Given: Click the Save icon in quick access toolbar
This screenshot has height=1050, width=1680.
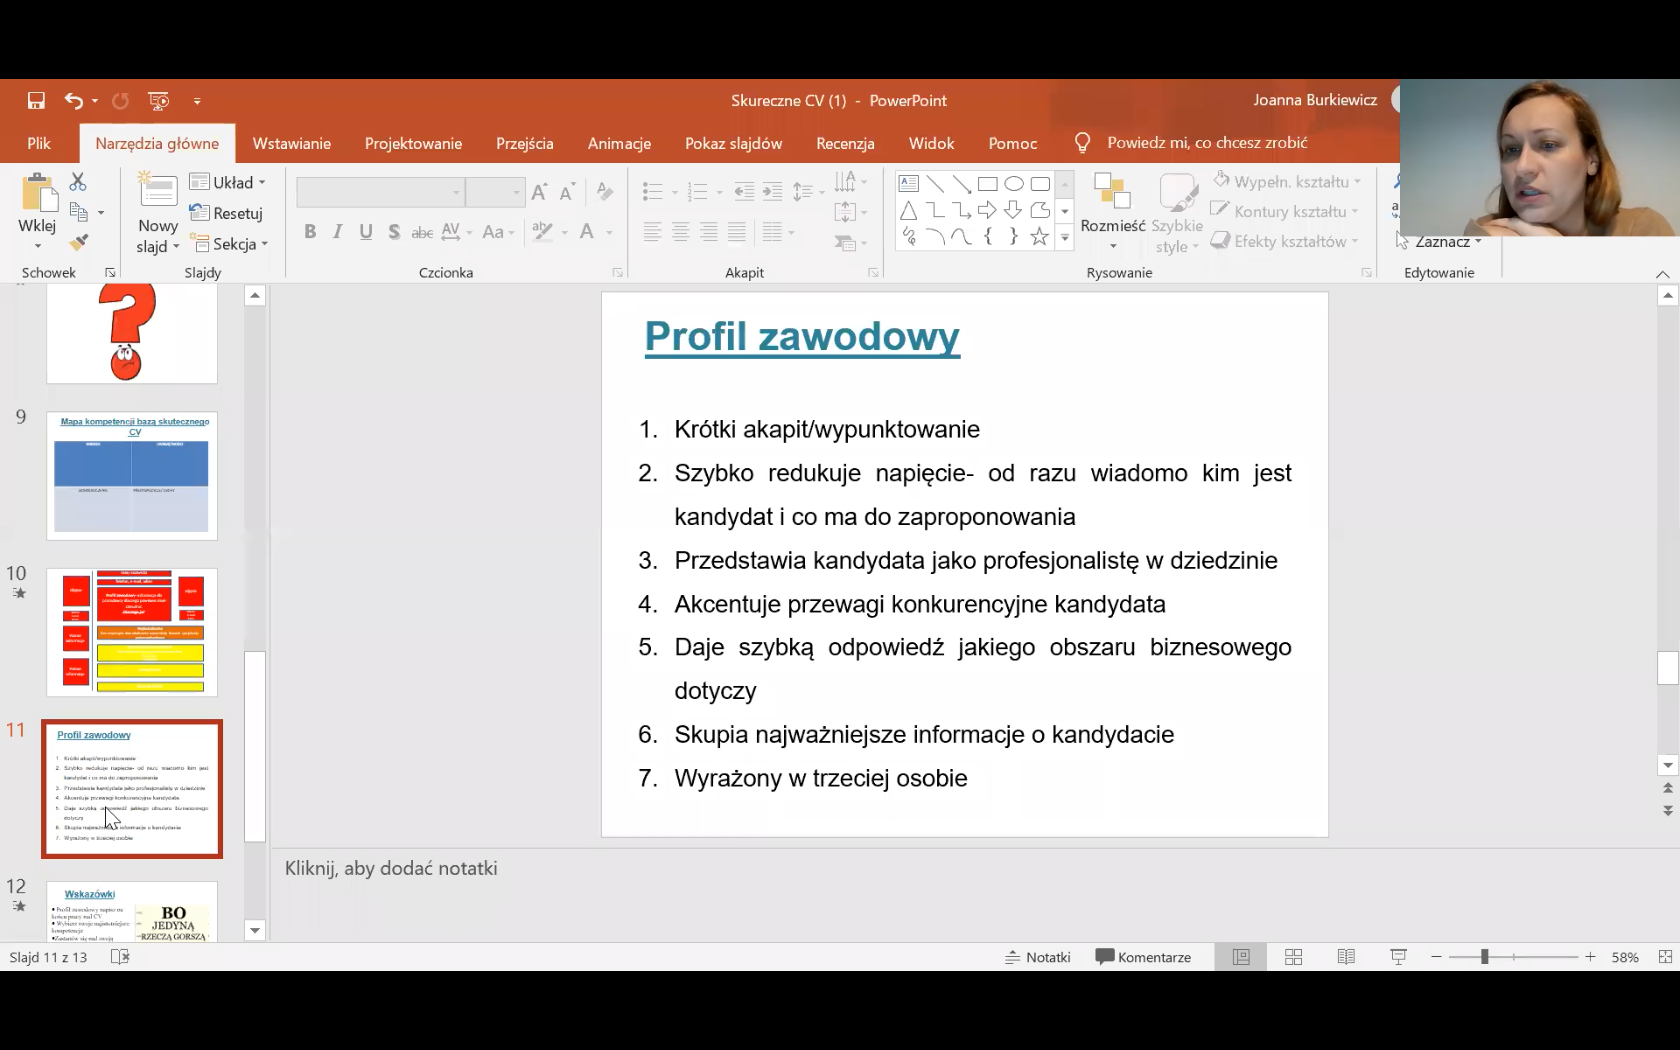Looking at the screenshot, I should 36,100.
